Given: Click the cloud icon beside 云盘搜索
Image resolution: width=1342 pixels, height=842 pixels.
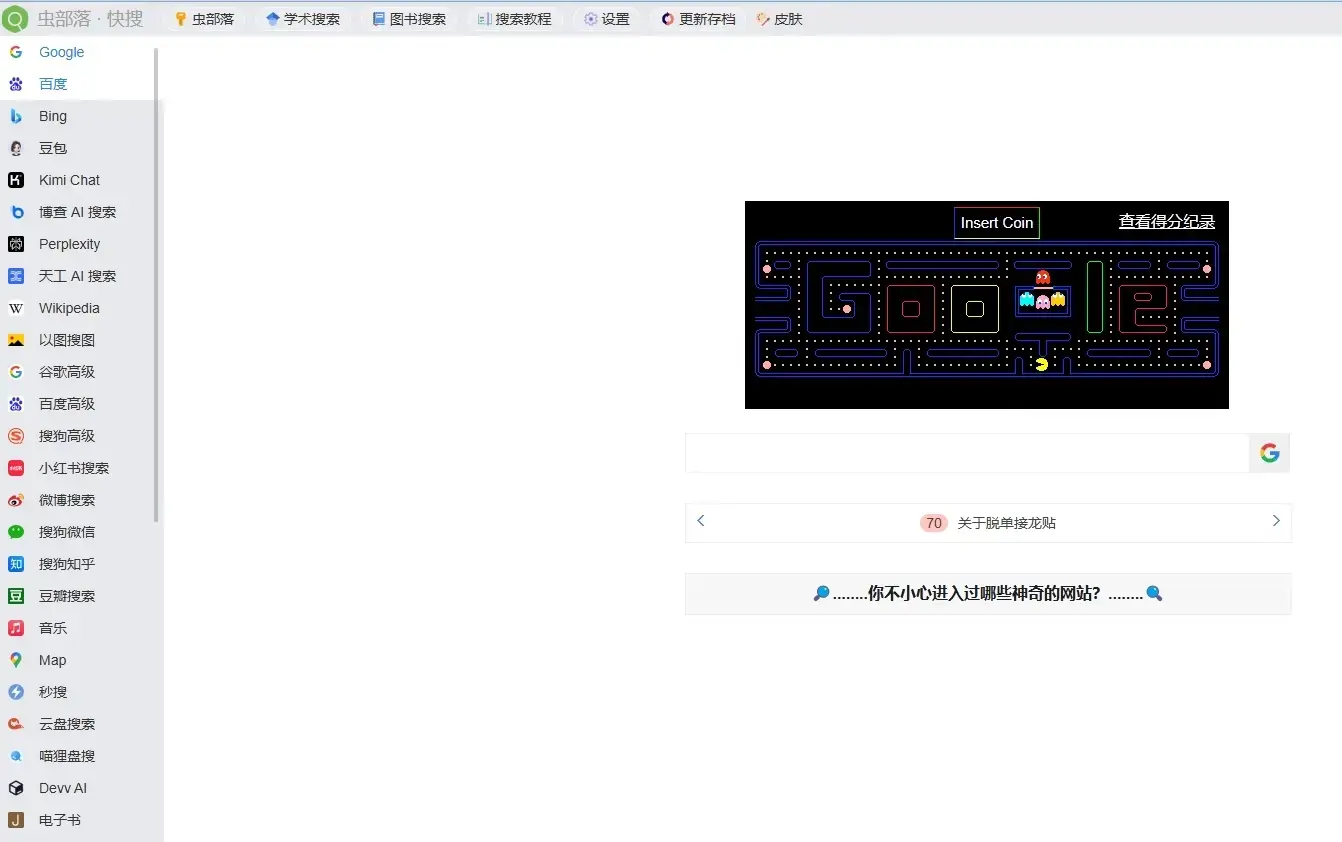Looking at the screenshot, I should (x=16, y=724).
